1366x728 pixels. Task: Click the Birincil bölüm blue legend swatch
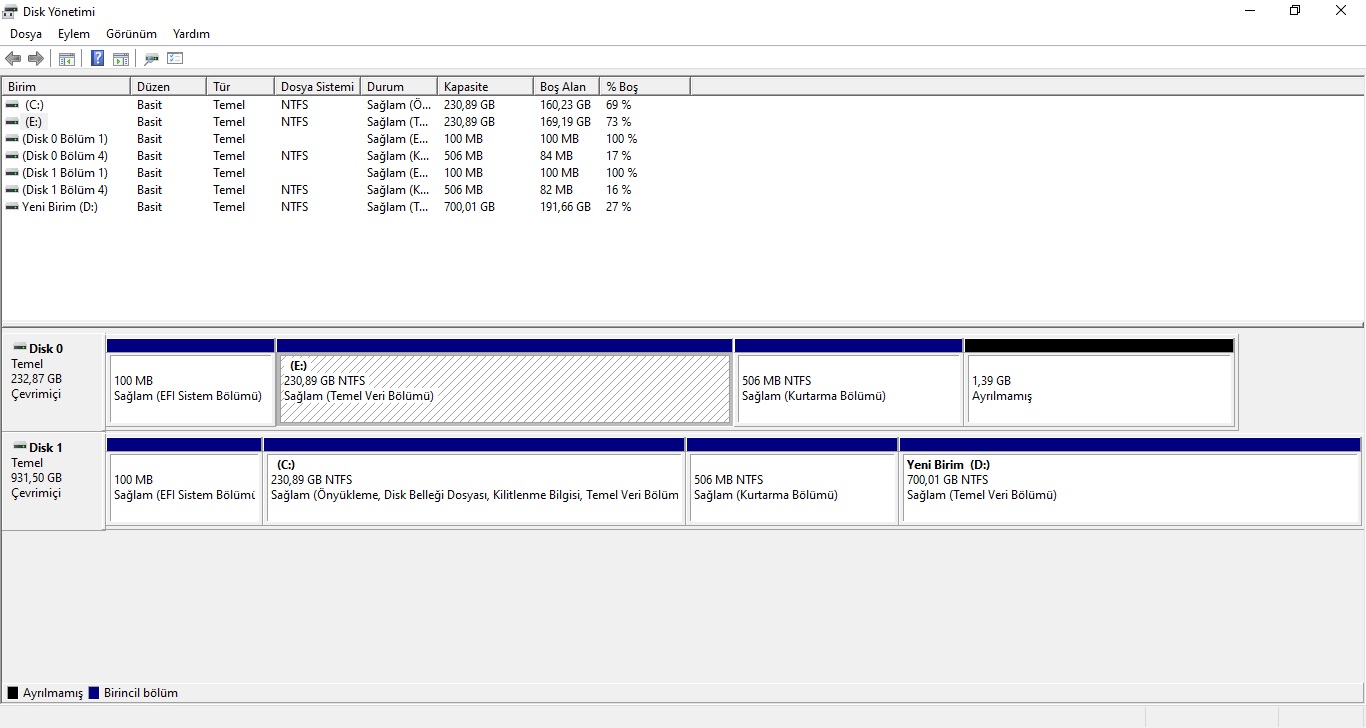(x=94, y=693)
